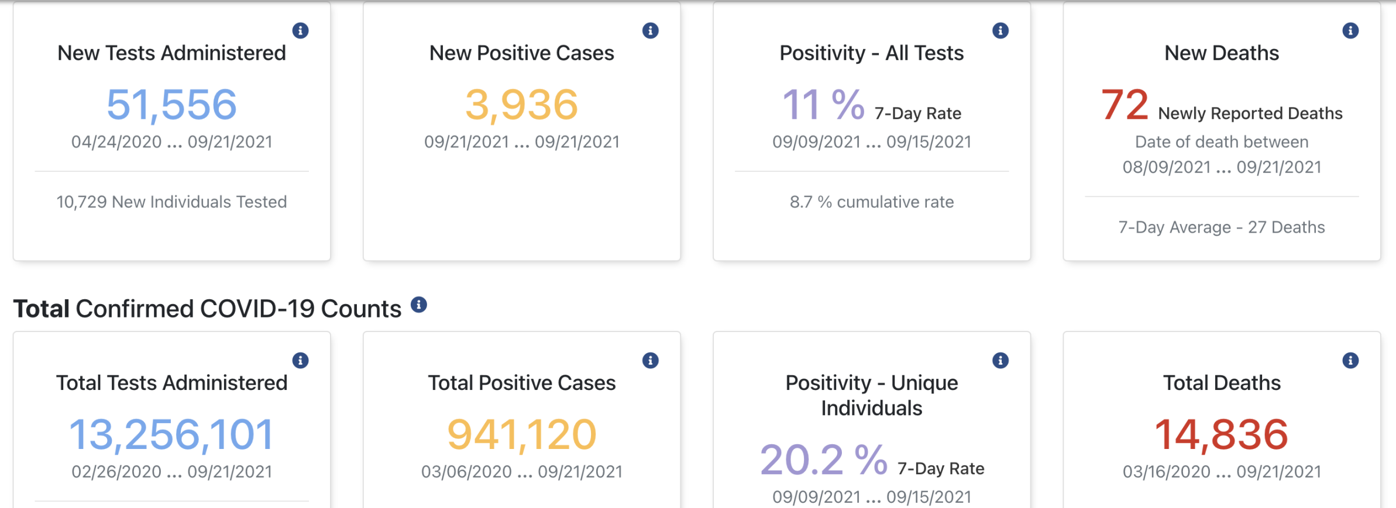Image resolution: width=1396 pixels, height=508 pixels.
Task: Click the 20.2 % unique individuals rate
Action: point(823,461)
